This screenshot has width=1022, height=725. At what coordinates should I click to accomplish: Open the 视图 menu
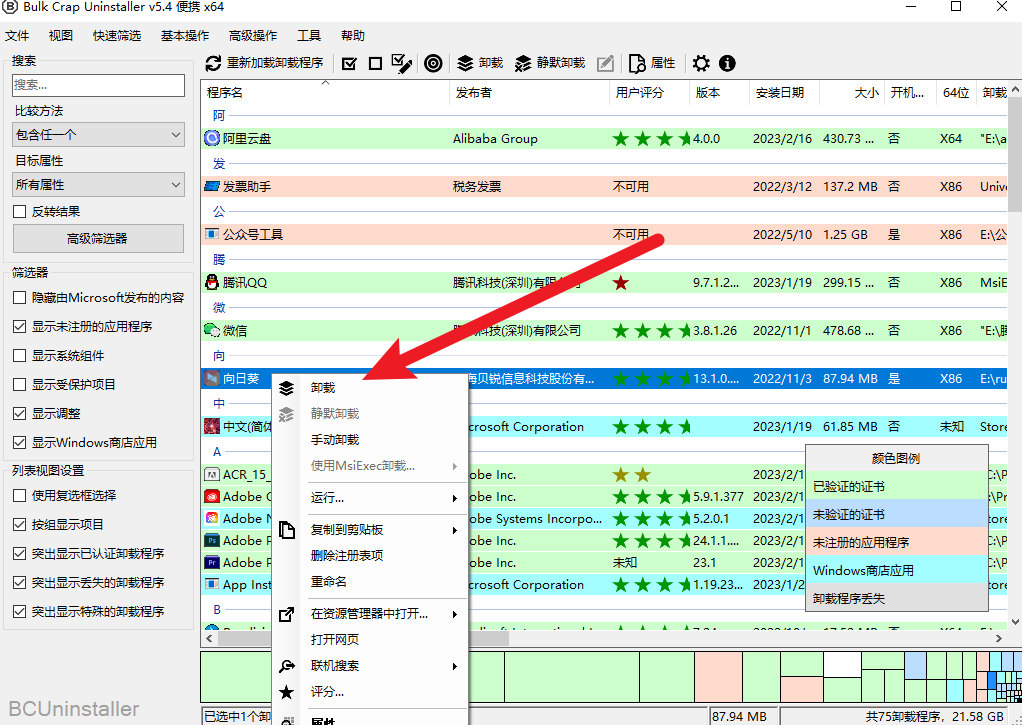point(61,36)
